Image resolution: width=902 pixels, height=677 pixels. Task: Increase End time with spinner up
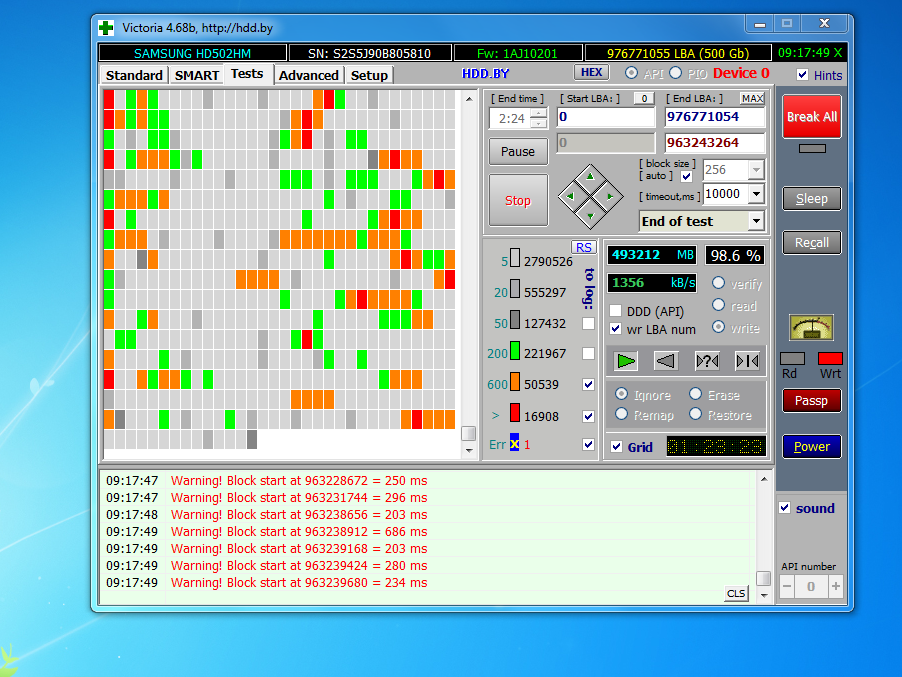tap(539, 113)
